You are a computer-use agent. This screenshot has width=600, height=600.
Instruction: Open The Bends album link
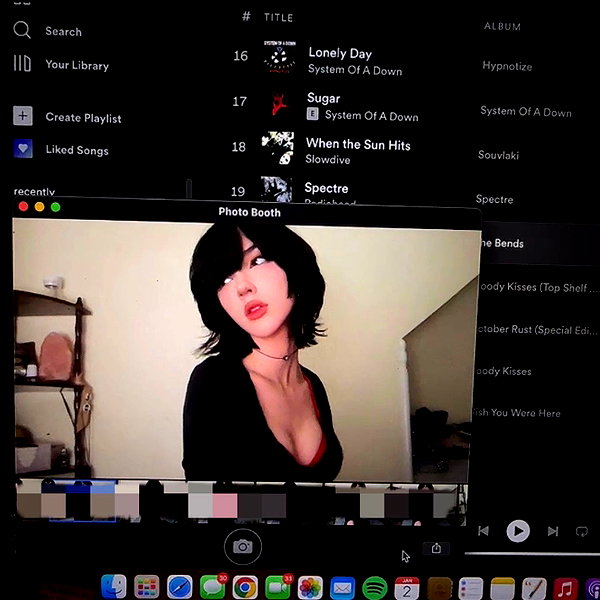point(502,243)
